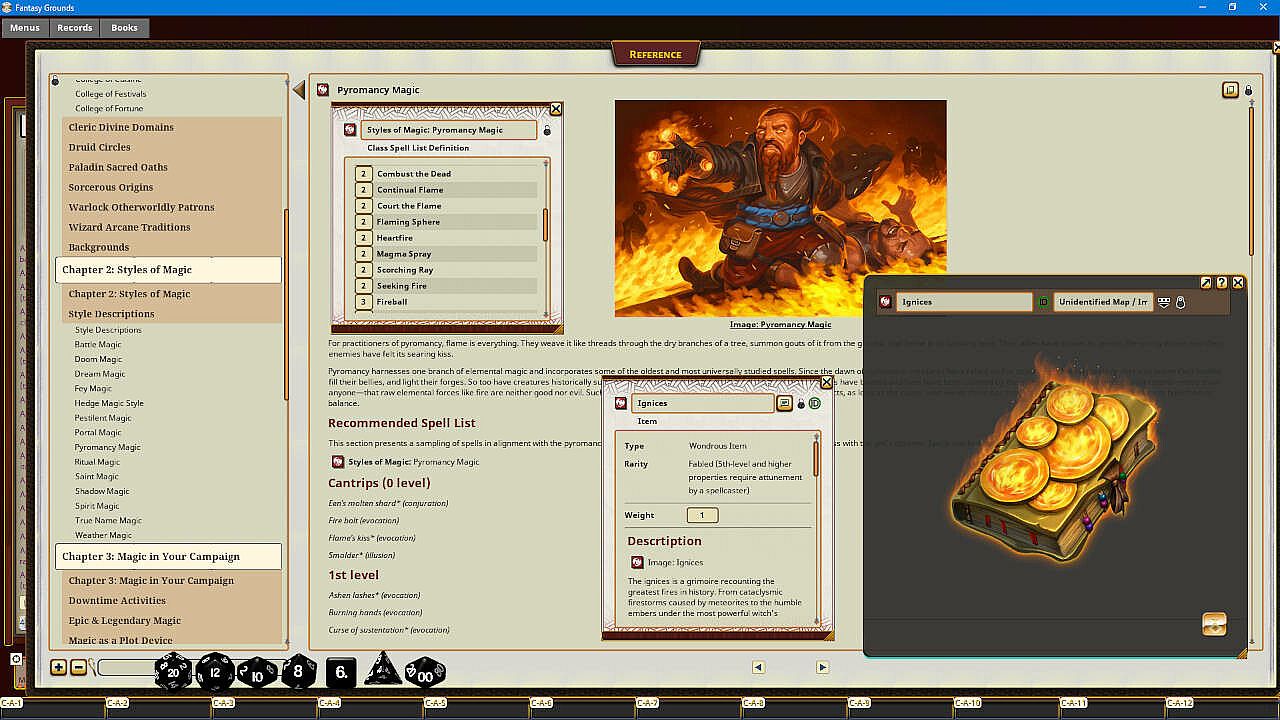Go to the previous reference page

coord(758,667)
